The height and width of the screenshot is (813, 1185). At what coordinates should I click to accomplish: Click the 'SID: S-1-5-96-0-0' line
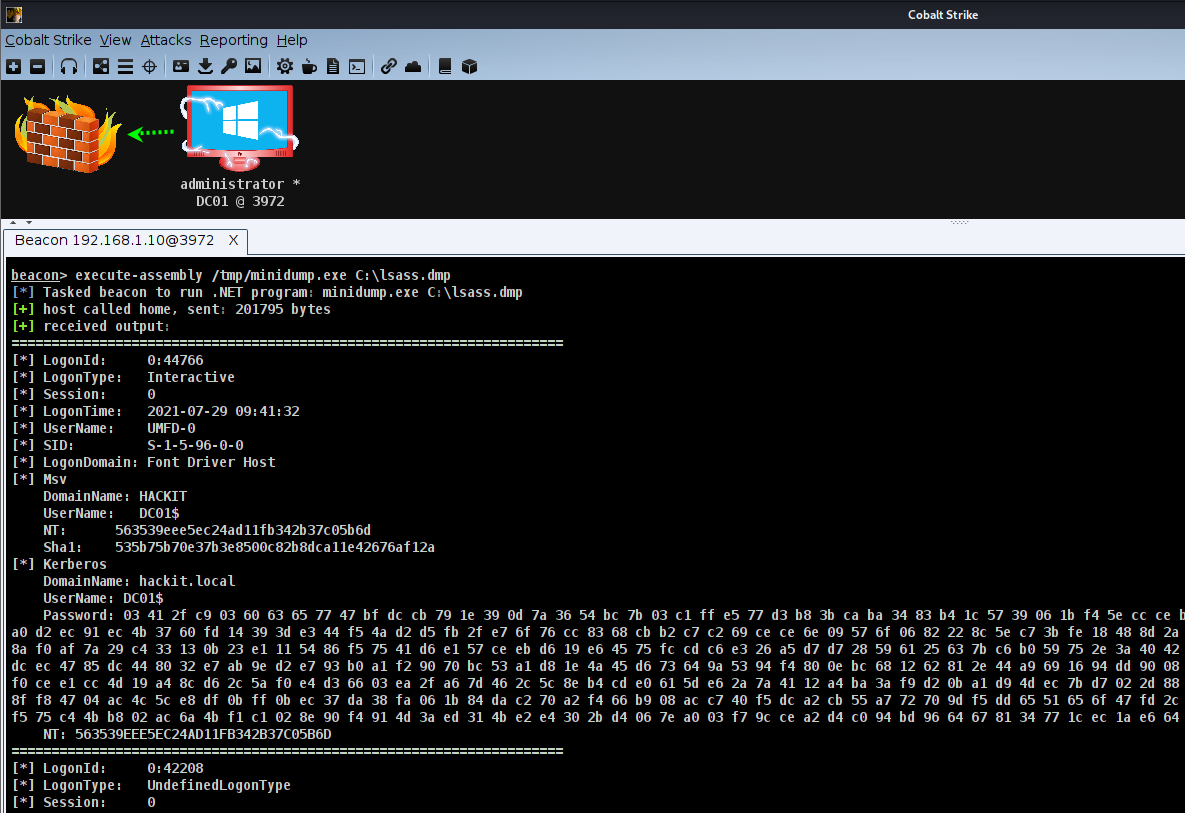click(128, 445)
